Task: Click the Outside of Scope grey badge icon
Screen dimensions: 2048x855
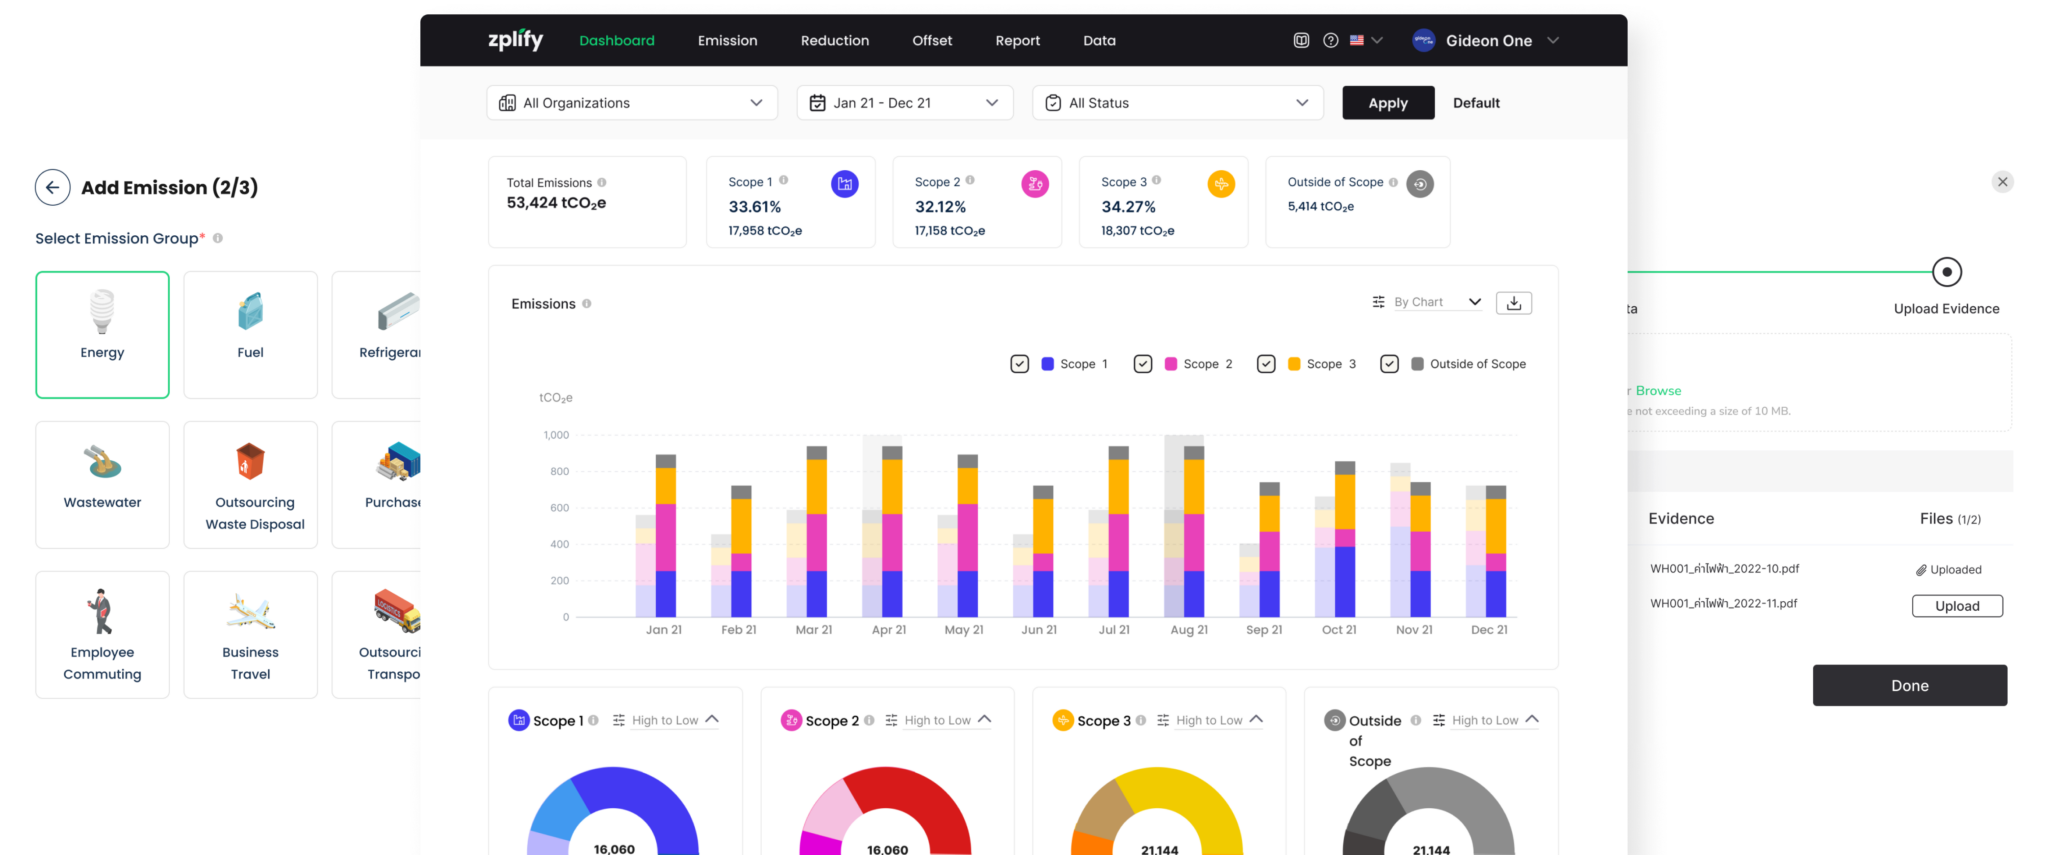Action: point(1420,184)
